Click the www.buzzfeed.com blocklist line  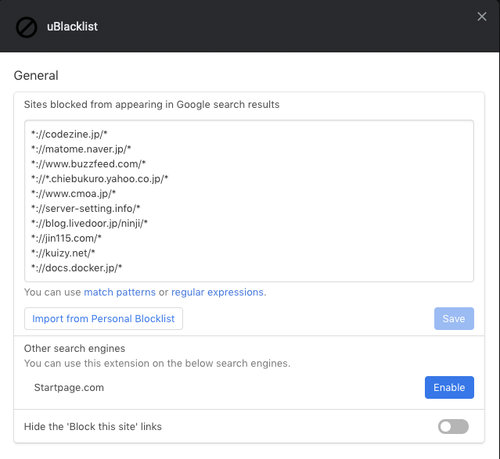(88, 164)
